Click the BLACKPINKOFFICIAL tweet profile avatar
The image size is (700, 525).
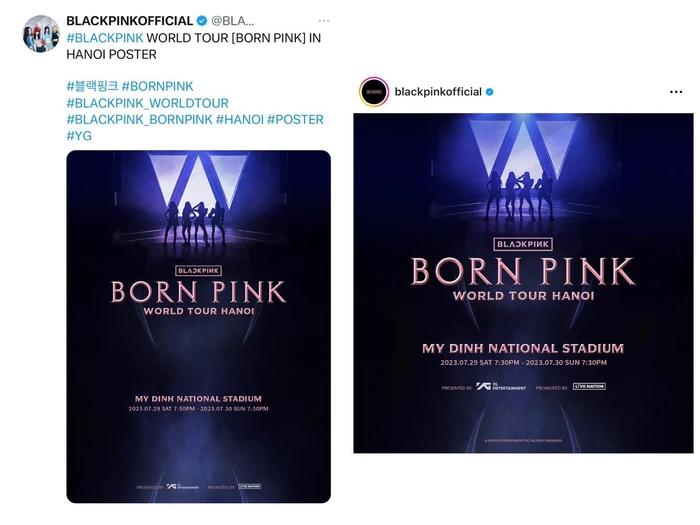(x=41, y=33)
